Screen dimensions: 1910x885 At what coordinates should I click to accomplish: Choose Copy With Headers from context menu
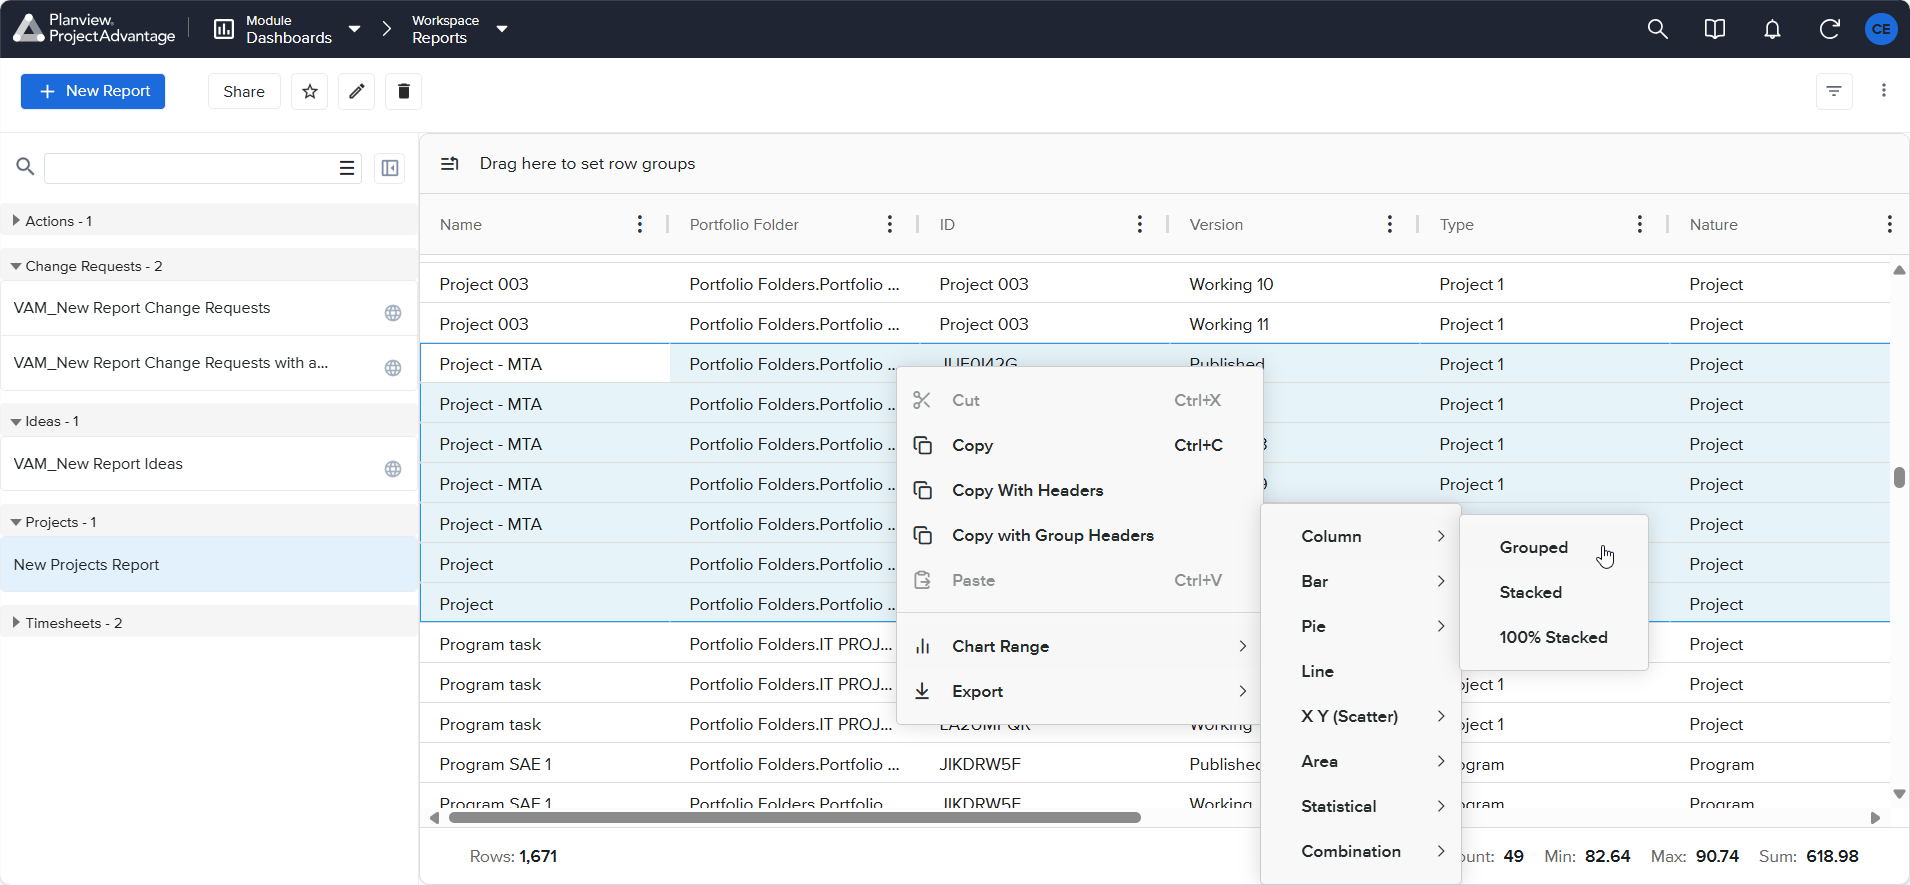[1027, 490]
